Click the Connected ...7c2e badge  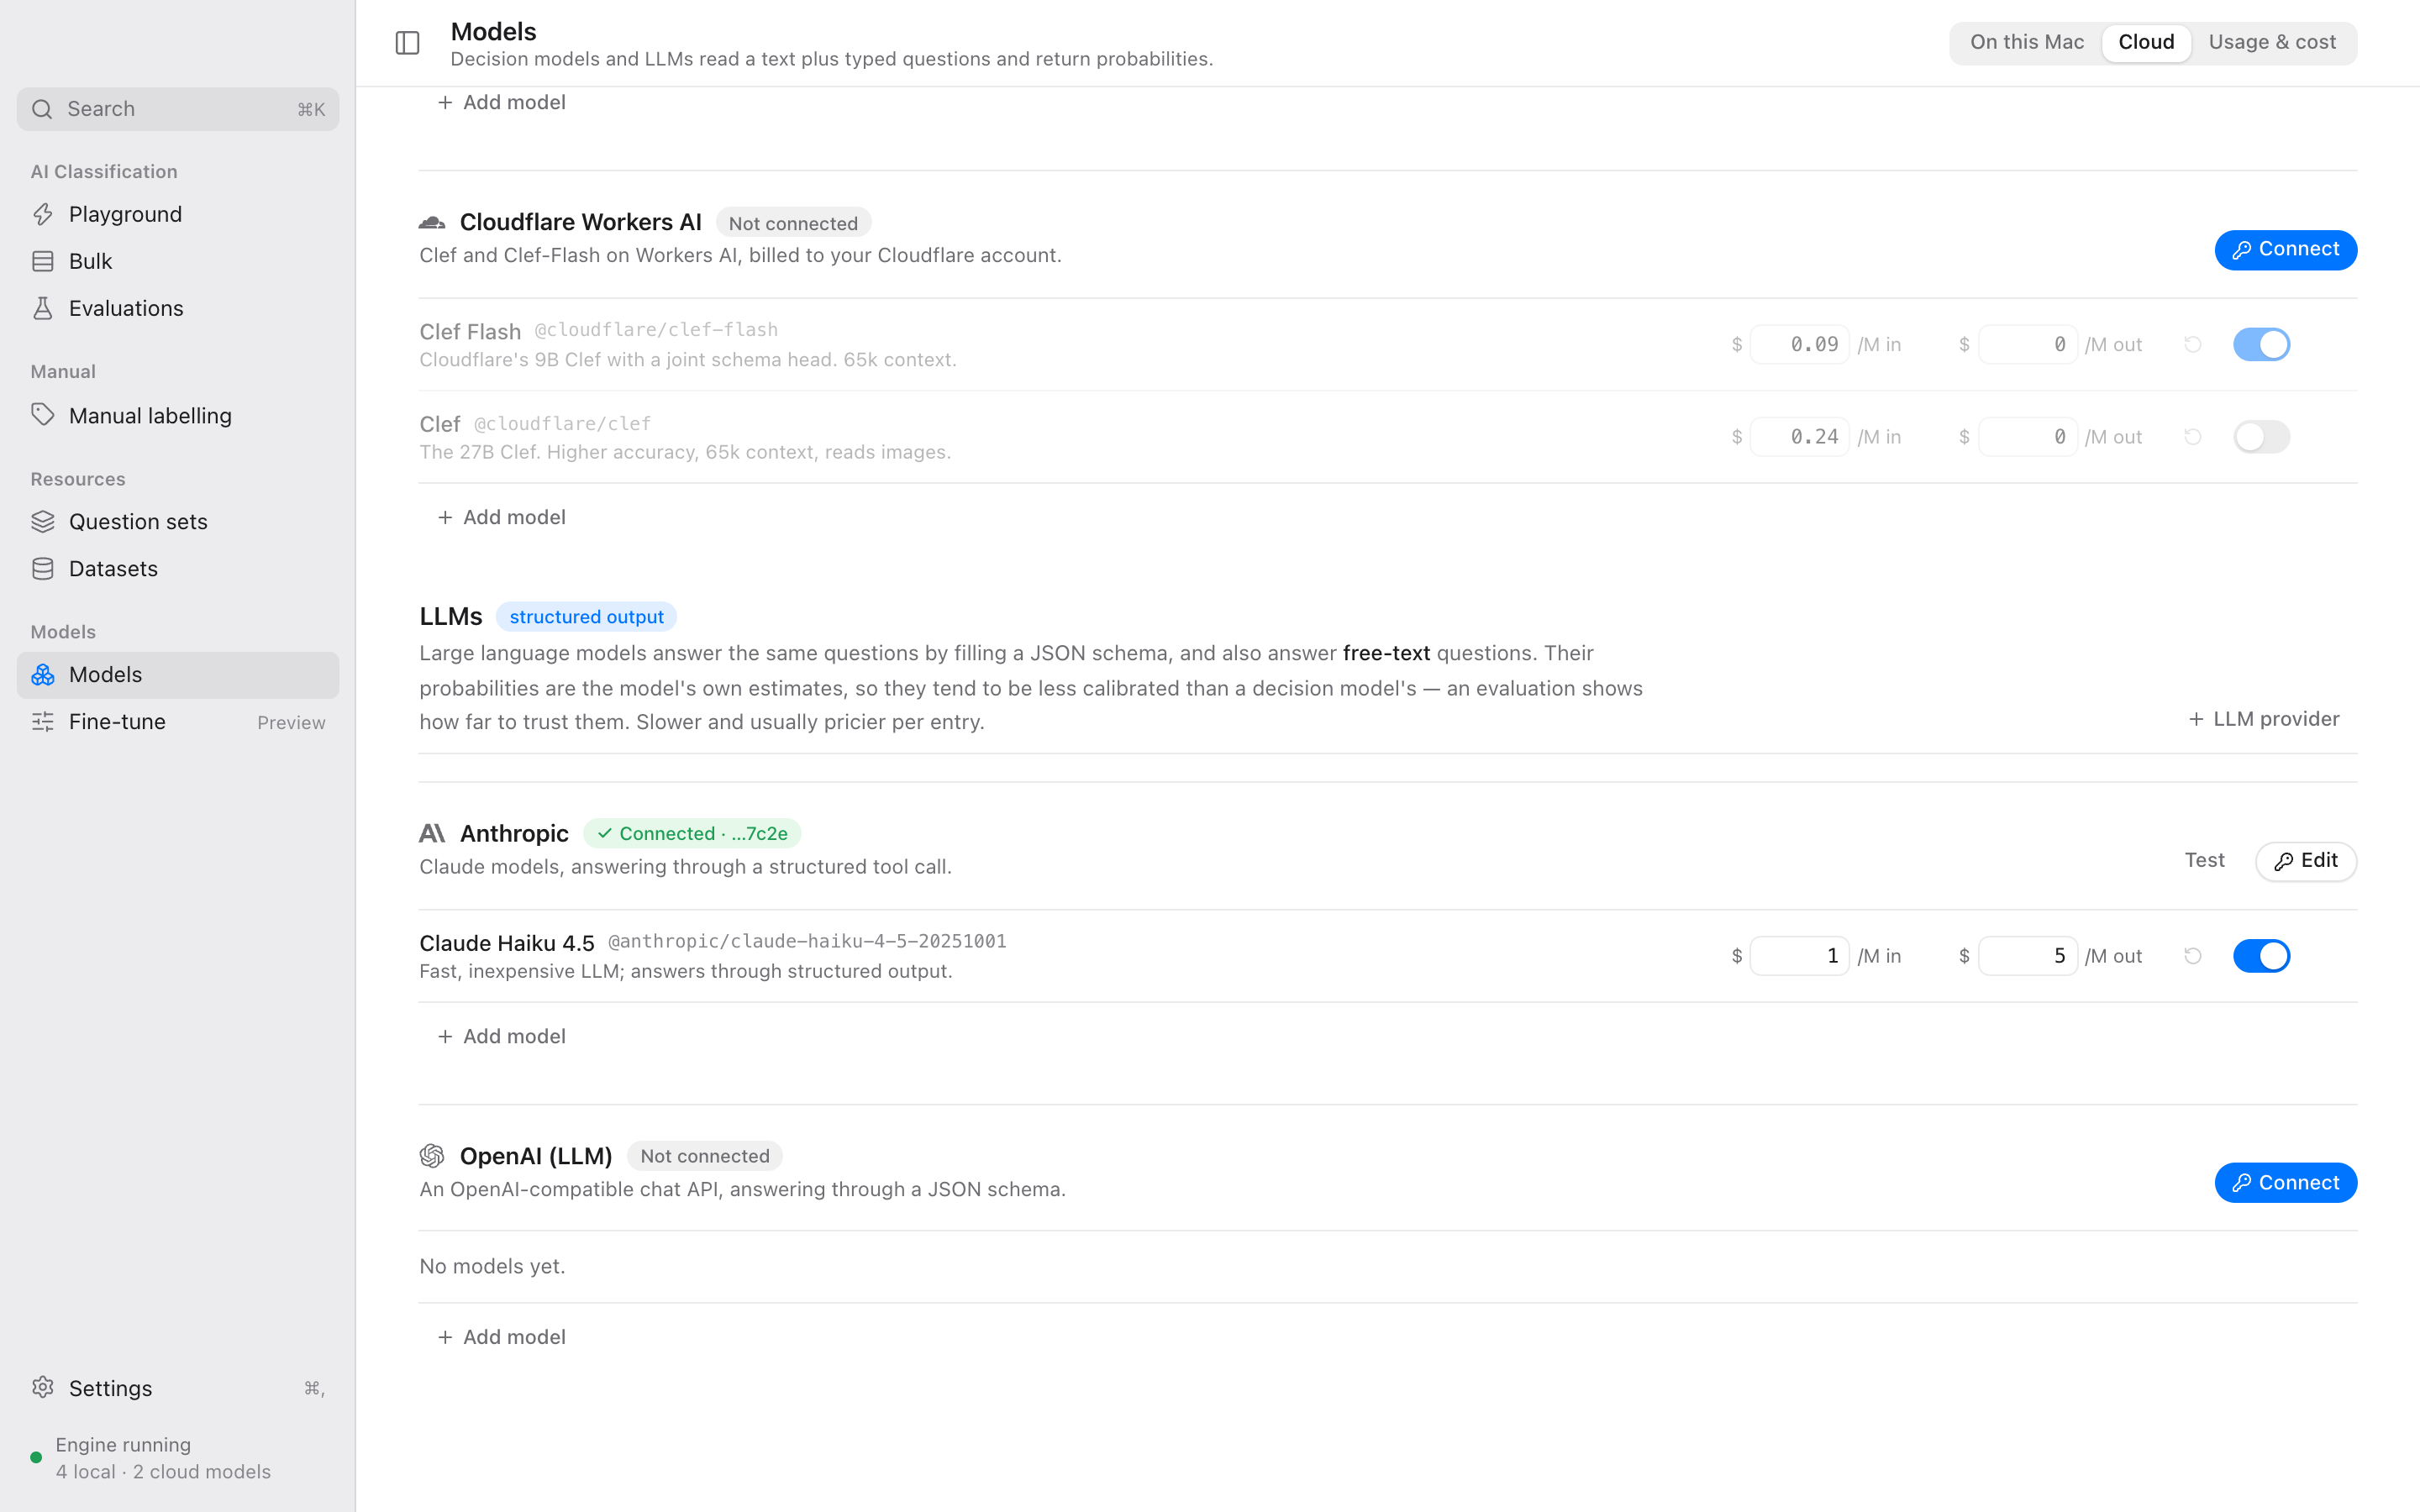pyautogui.click(x=692, y=833)
